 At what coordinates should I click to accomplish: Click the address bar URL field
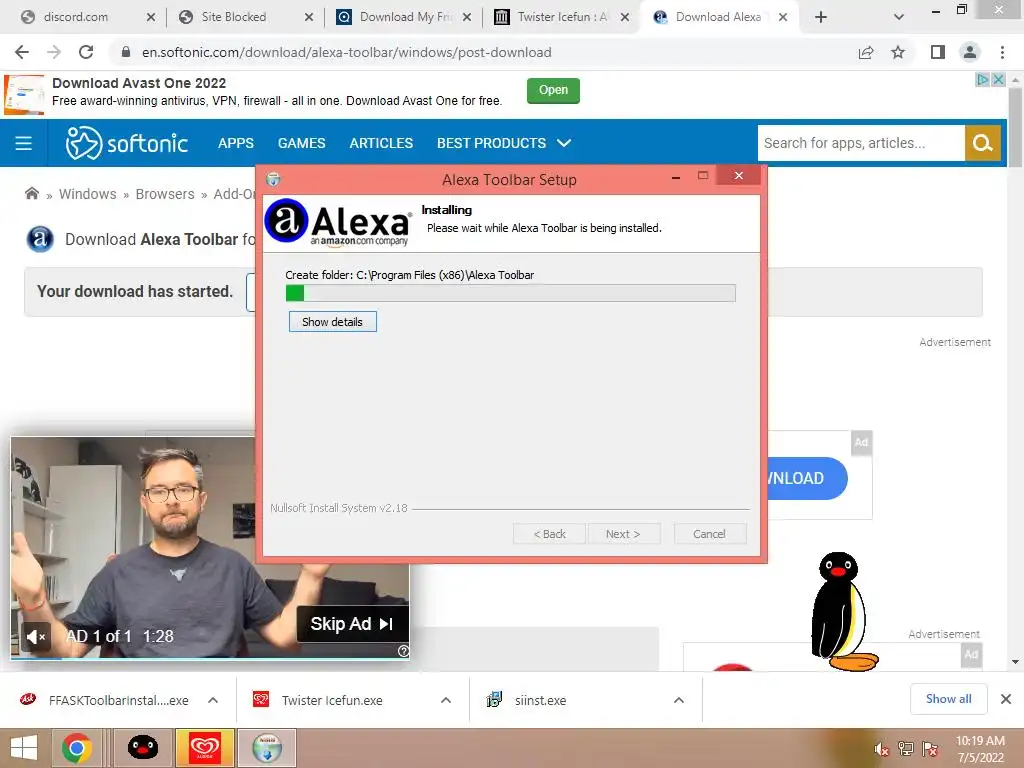483,52
